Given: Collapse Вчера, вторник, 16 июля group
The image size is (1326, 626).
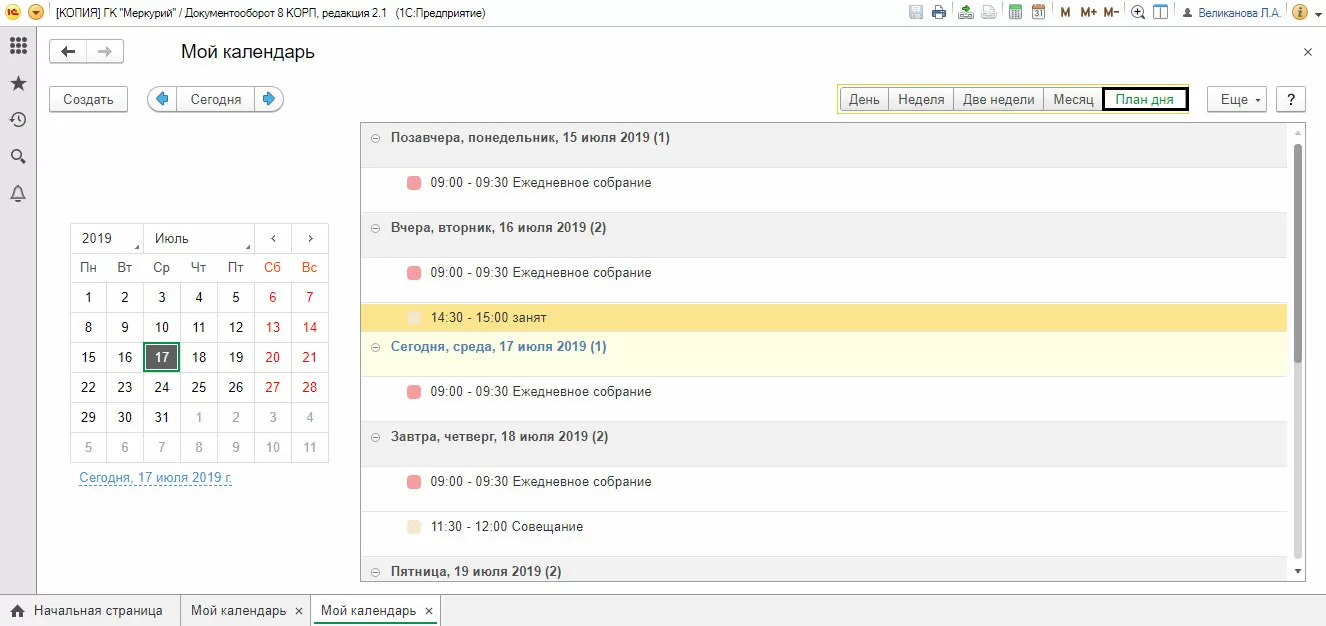Looking at the screenshot, I should tap(376, 228).
